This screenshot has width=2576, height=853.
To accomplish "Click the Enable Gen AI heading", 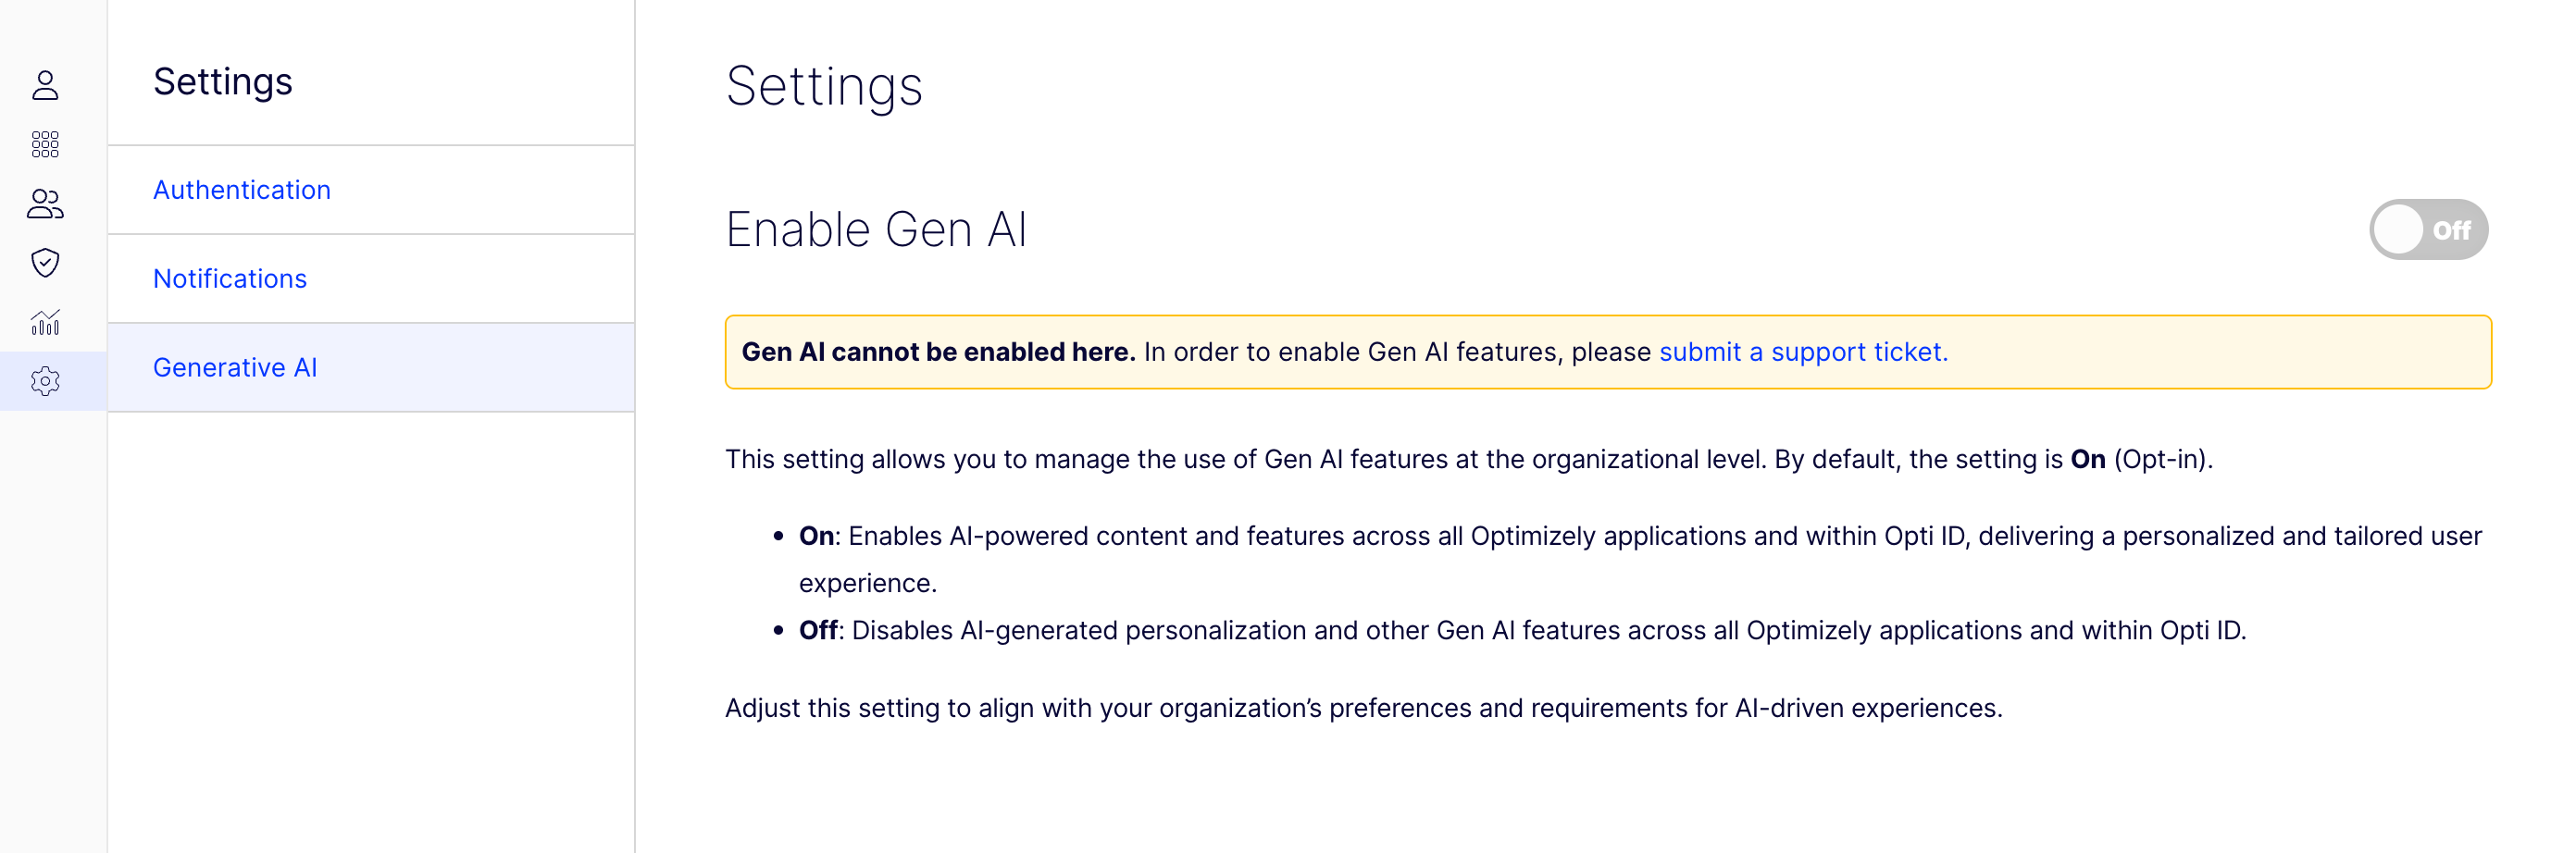I will pos(876,230).
